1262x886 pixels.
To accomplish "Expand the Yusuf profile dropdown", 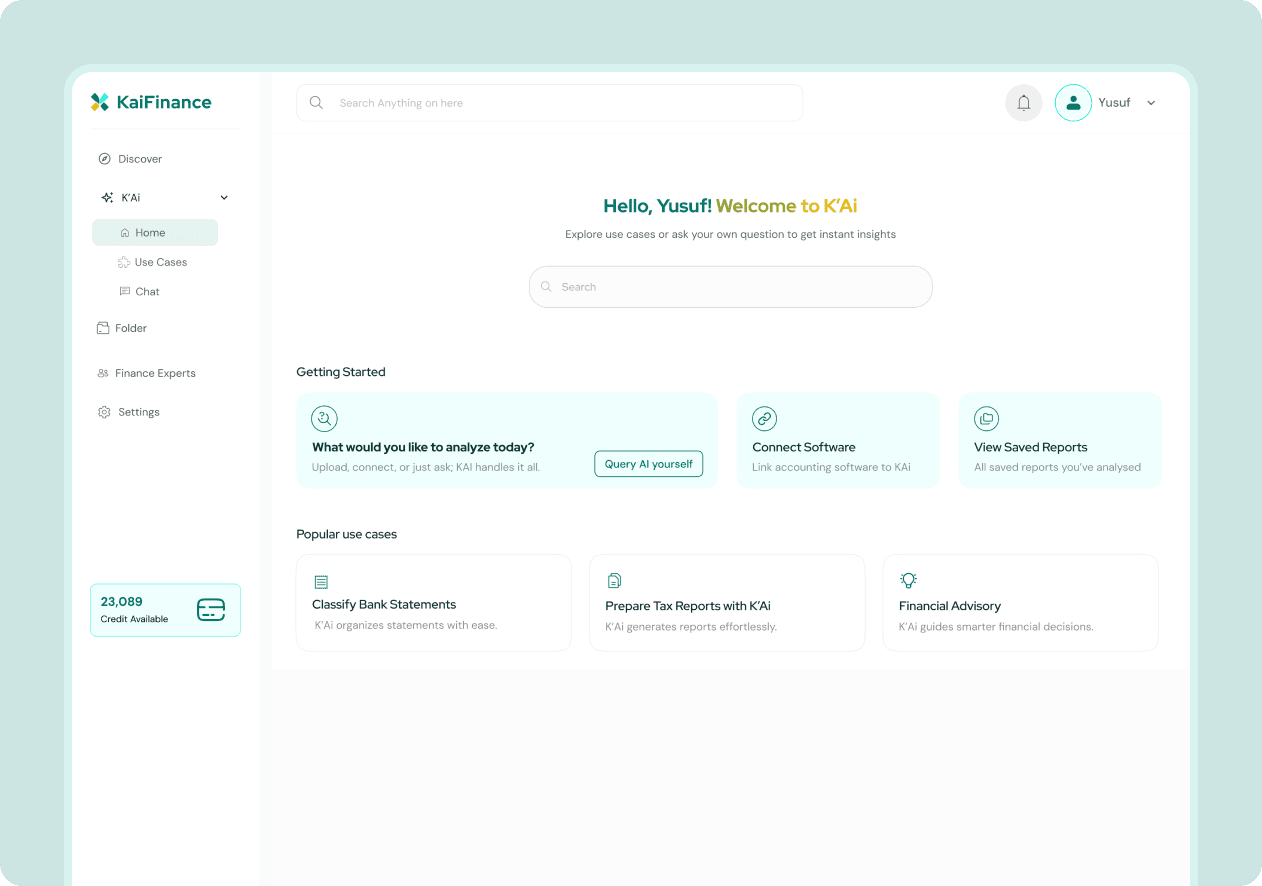I will [1151, 102].
